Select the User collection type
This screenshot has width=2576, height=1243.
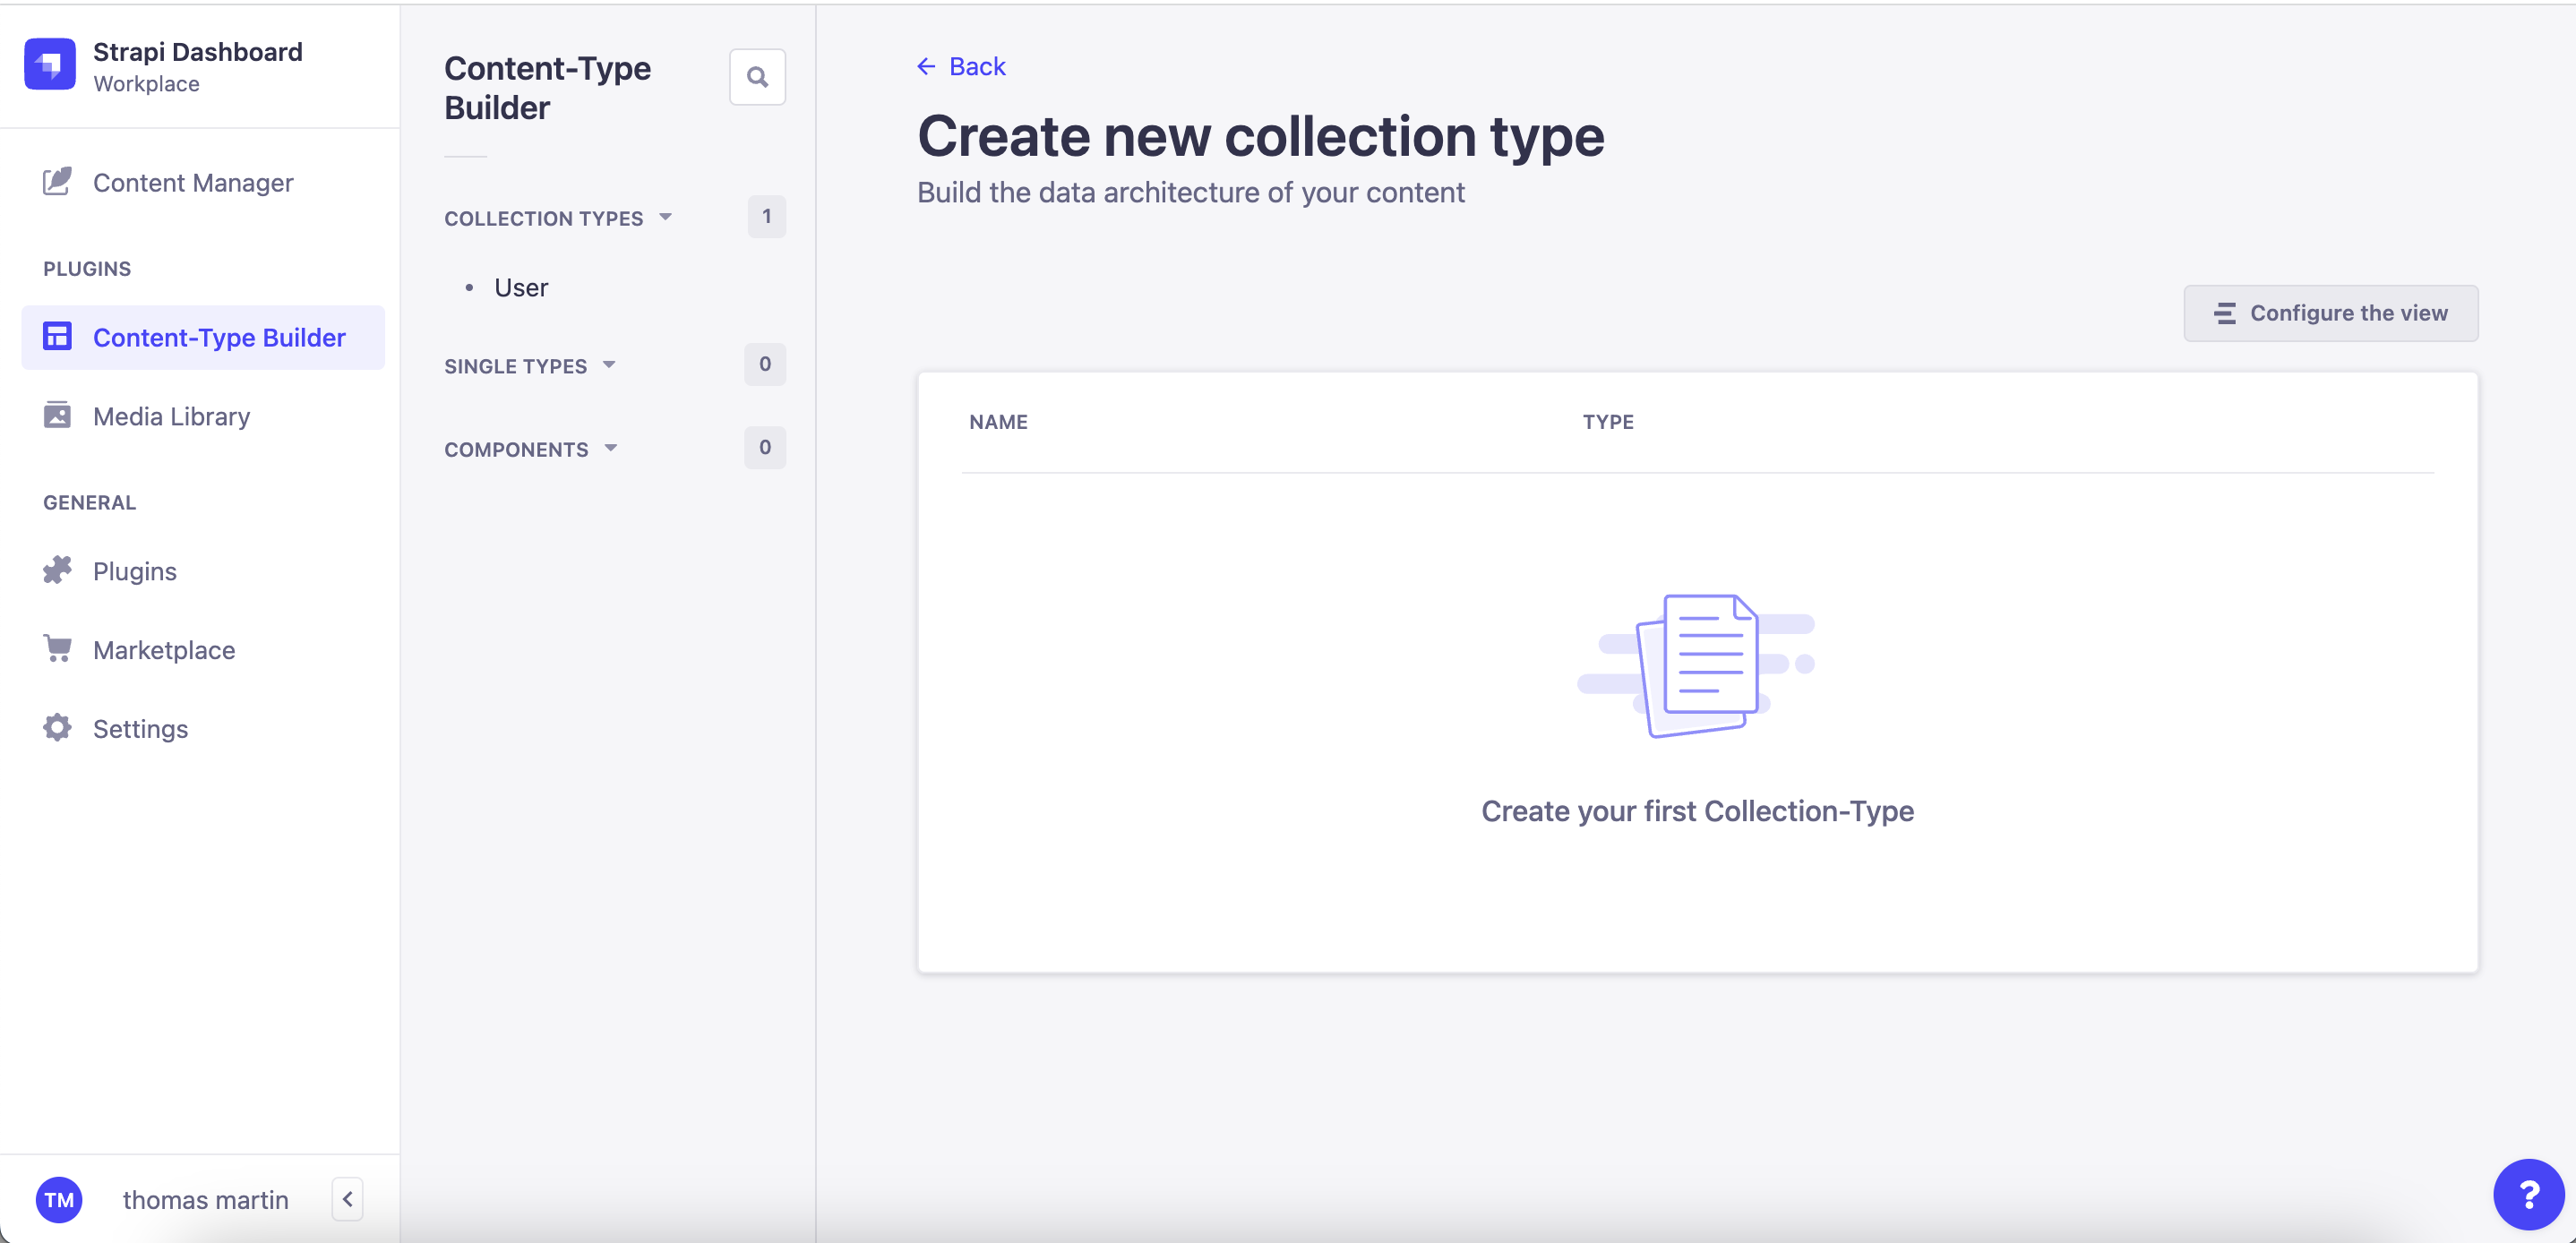[520, 287]
